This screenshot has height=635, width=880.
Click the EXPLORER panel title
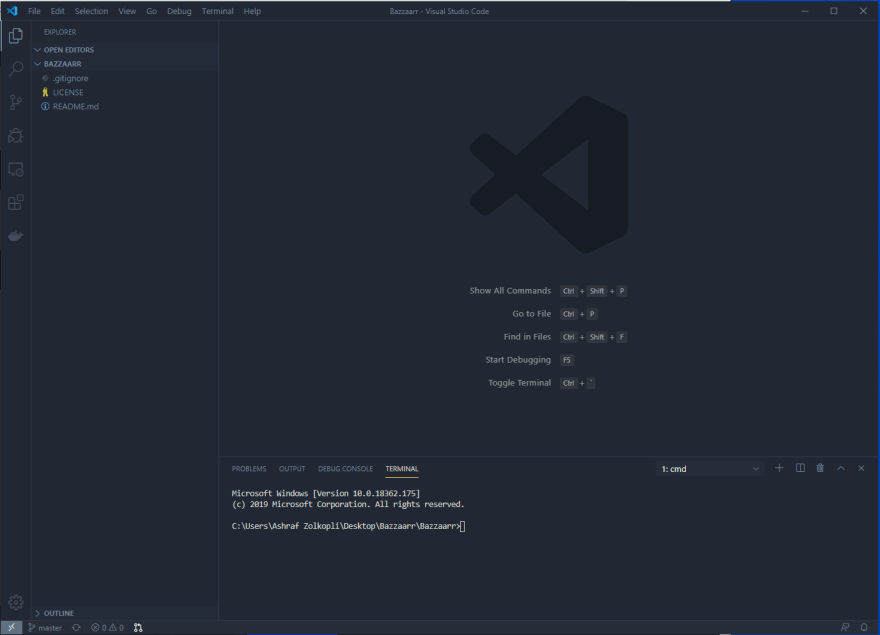[60, 32]
